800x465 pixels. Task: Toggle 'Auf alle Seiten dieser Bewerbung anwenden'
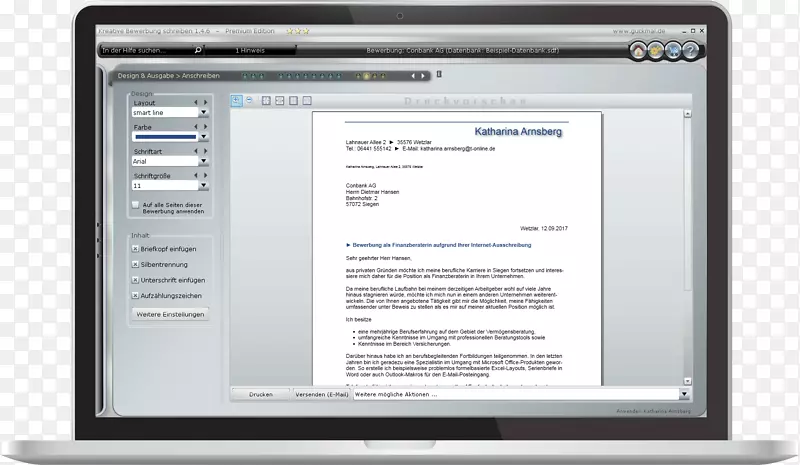point(136,205)
